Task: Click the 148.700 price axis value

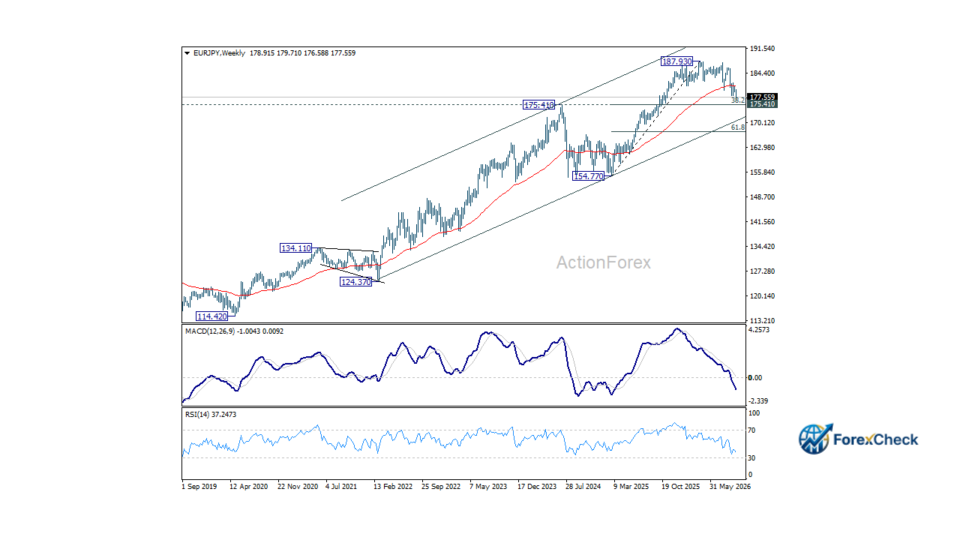Action: click(762, 197)
